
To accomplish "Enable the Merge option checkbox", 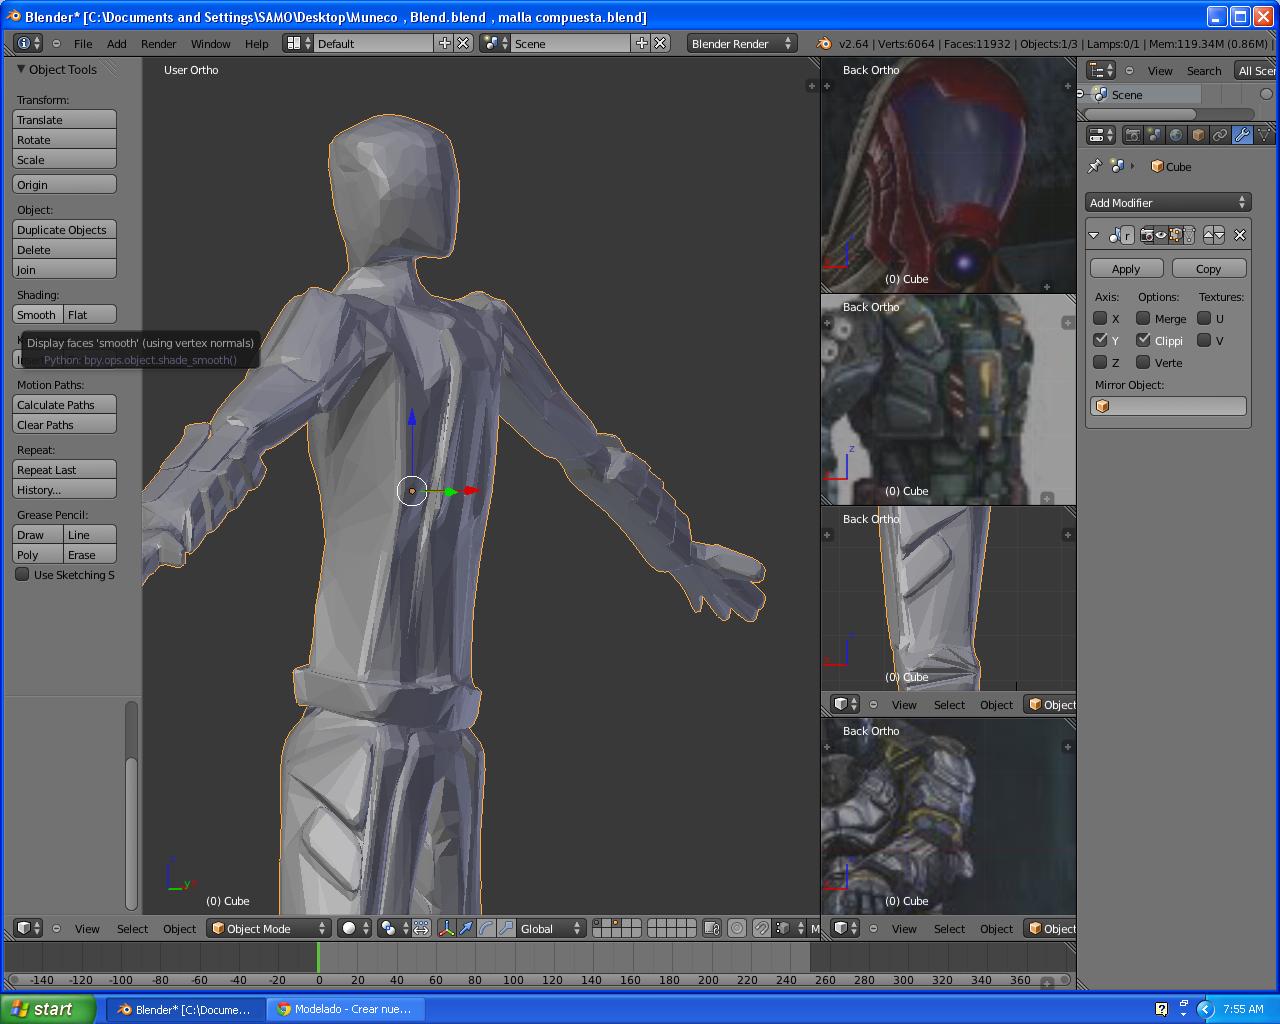I will click(x=1143, y=318).
